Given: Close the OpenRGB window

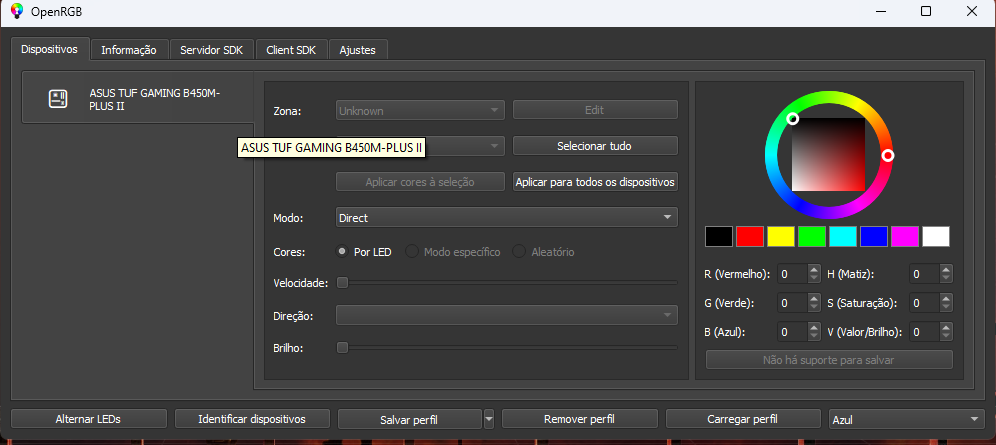Looking at the screenshot, I should tap(971, 11).
